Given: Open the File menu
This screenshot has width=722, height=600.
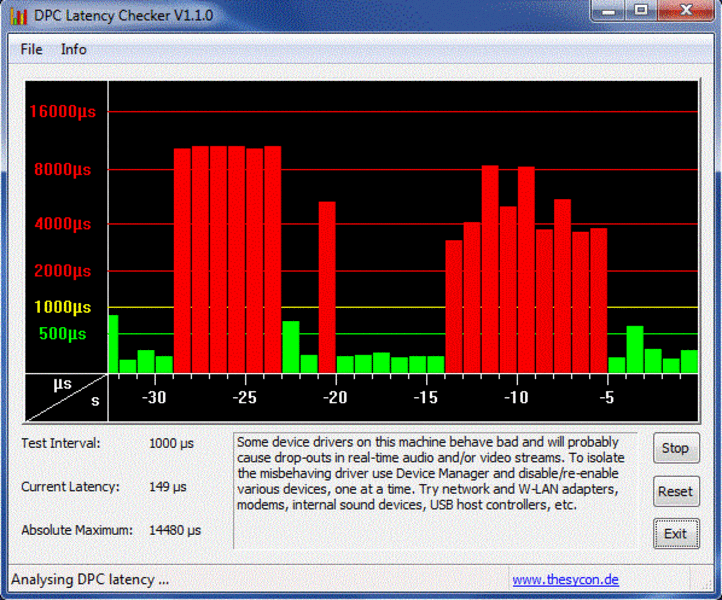Looking at the screenshot, I should tap(31, 49).
